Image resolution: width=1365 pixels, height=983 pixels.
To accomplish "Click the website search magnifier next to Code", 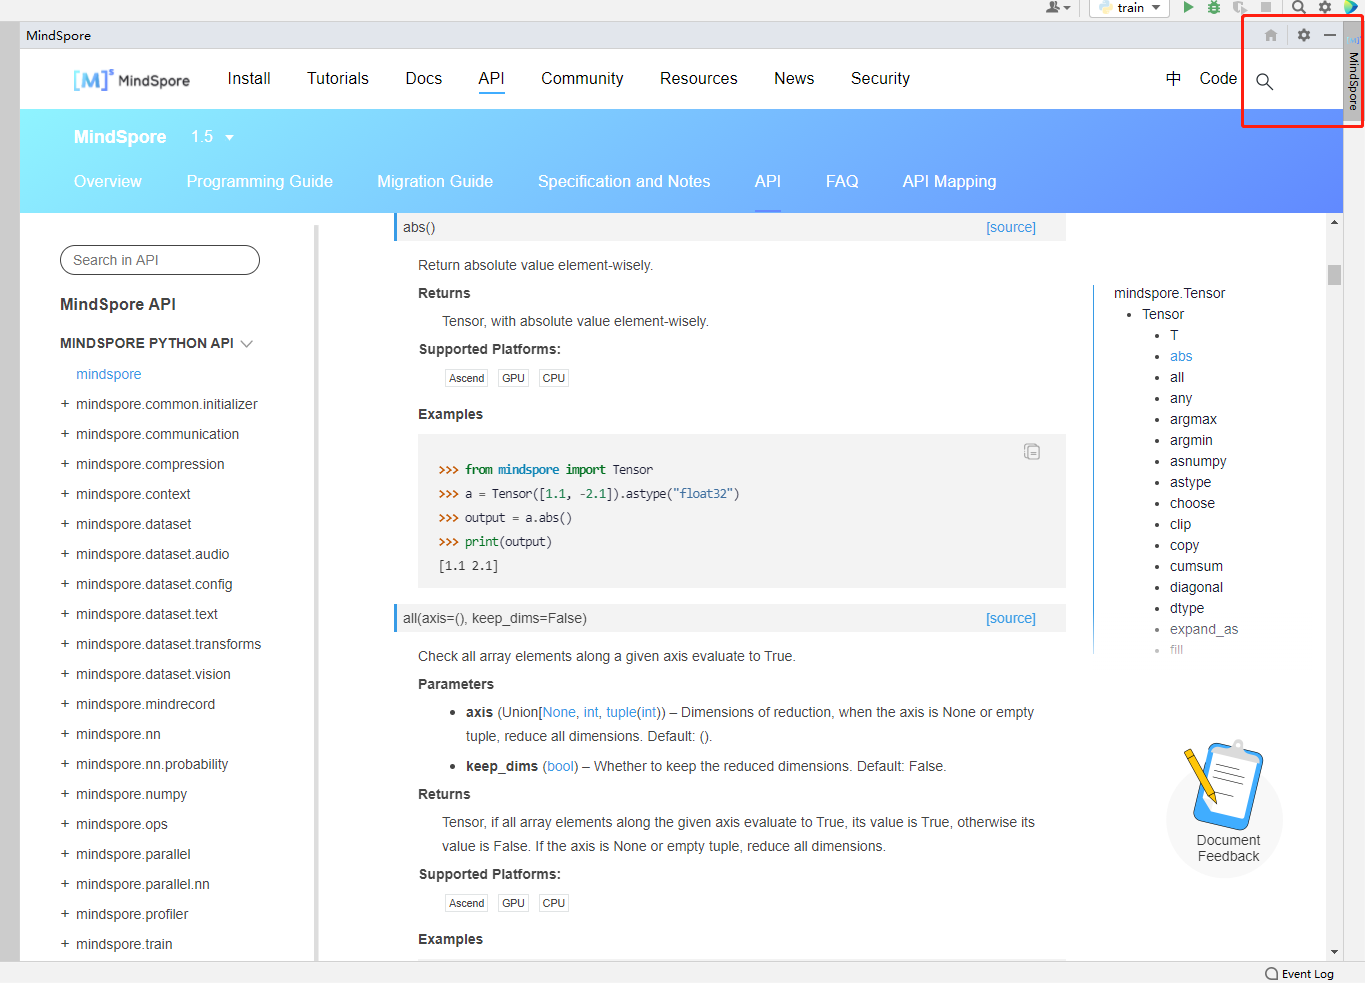I will click(1265, 81).
